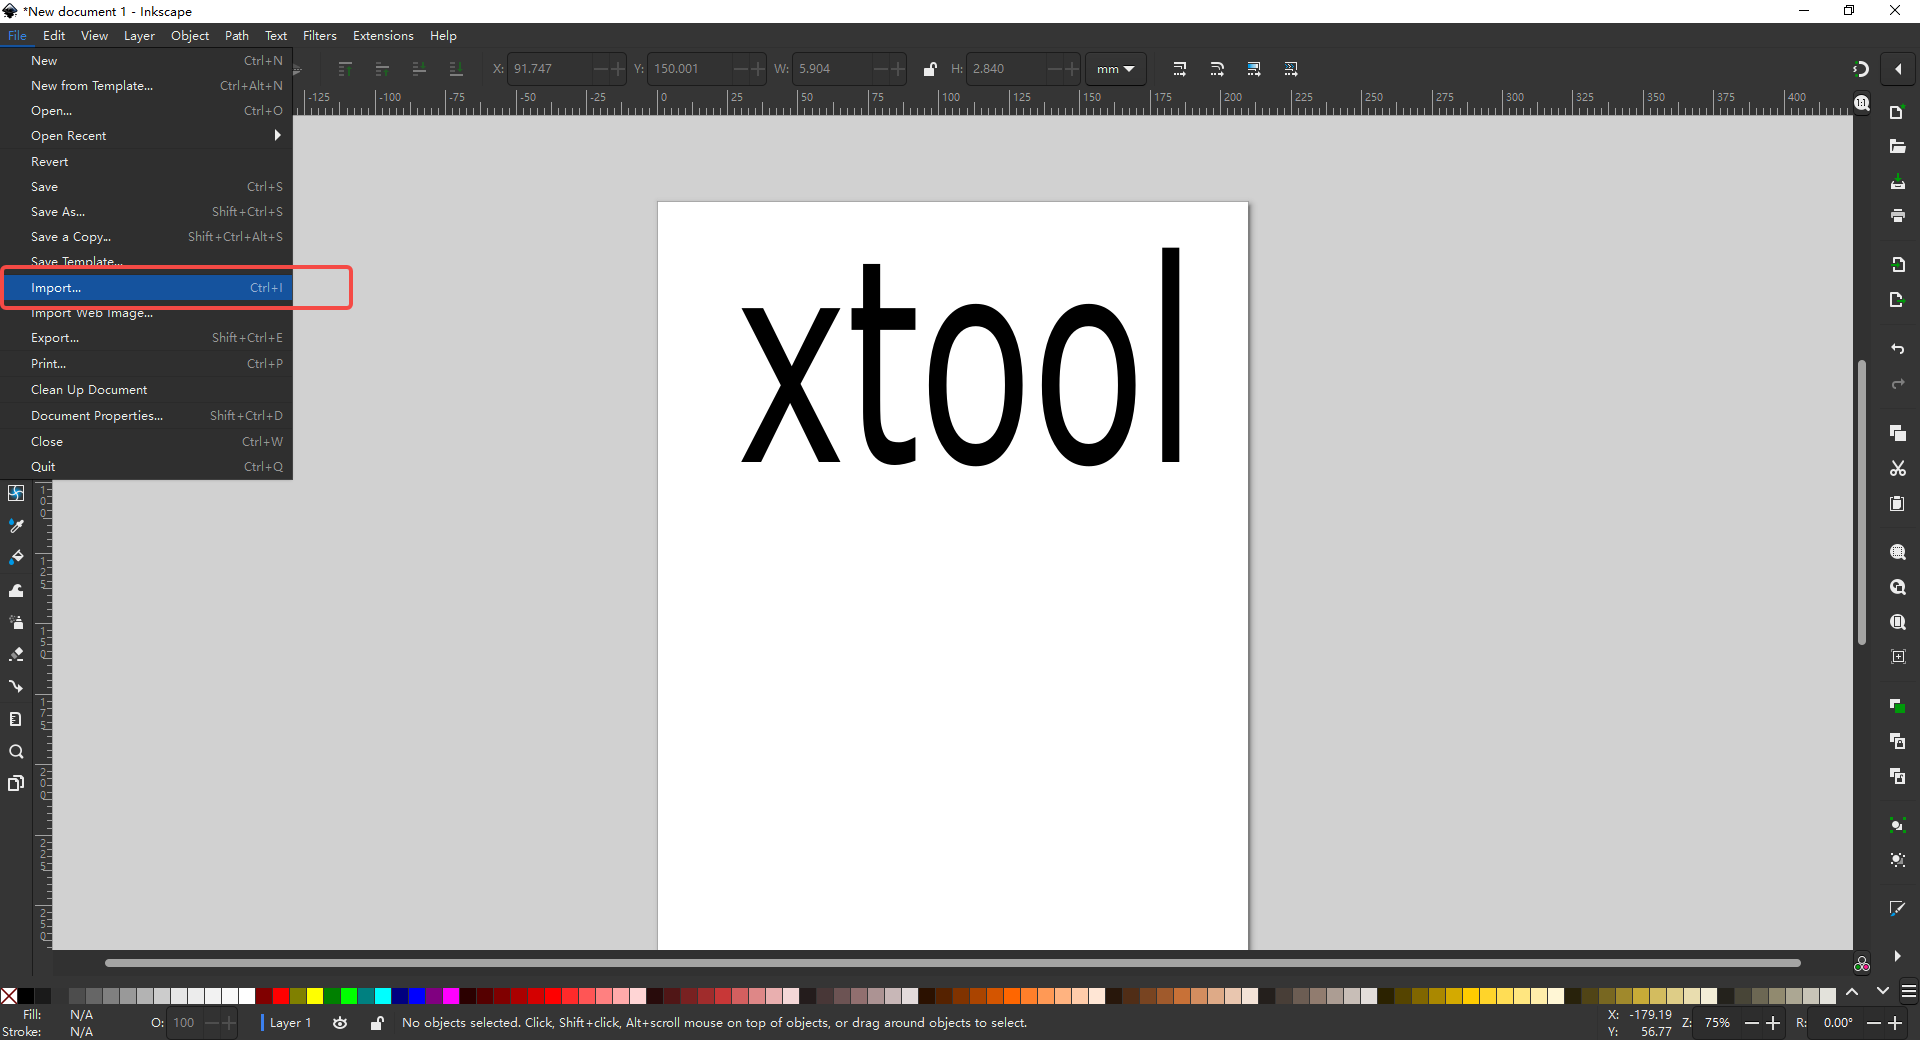
Task: Click the Zoom to drawing icon
Action: [1897, 587]
